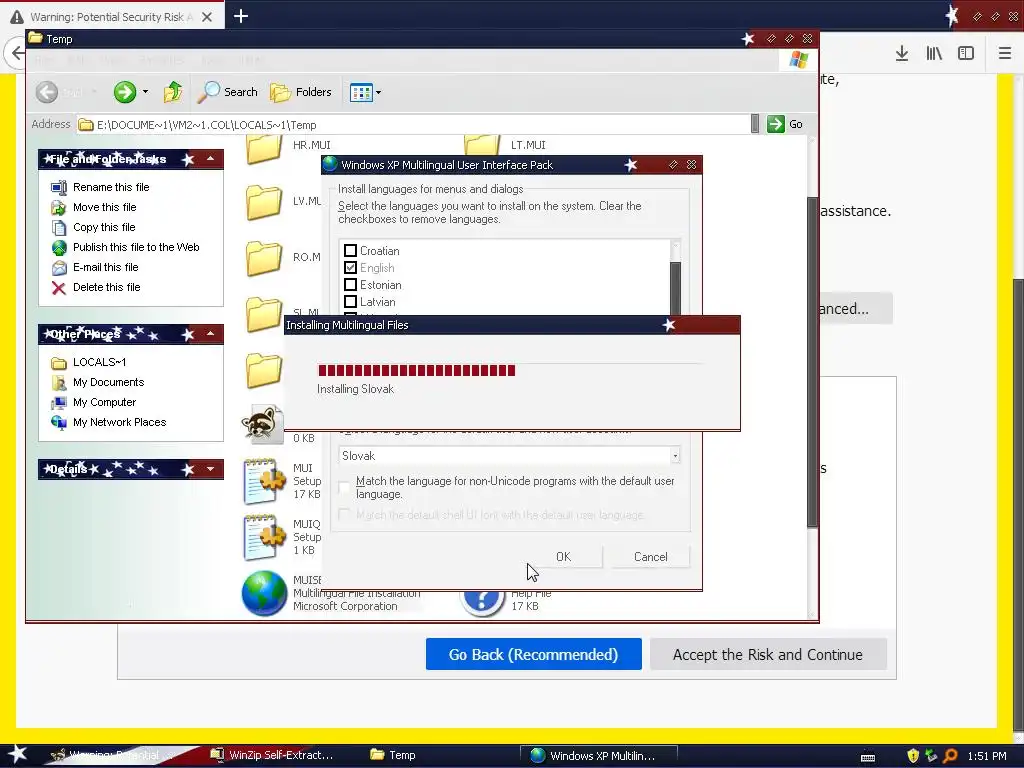Check the Latvian language checkbox

point(350,302)
